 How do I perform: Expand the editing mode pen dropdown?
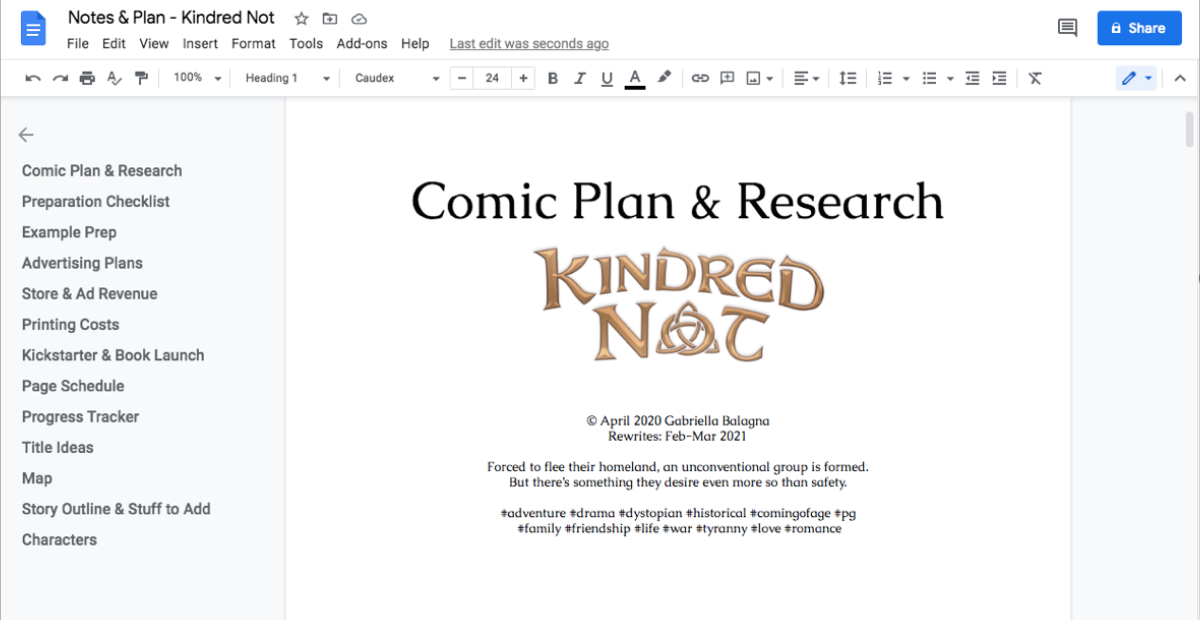pyautogui.click(x=1148, y=77)
